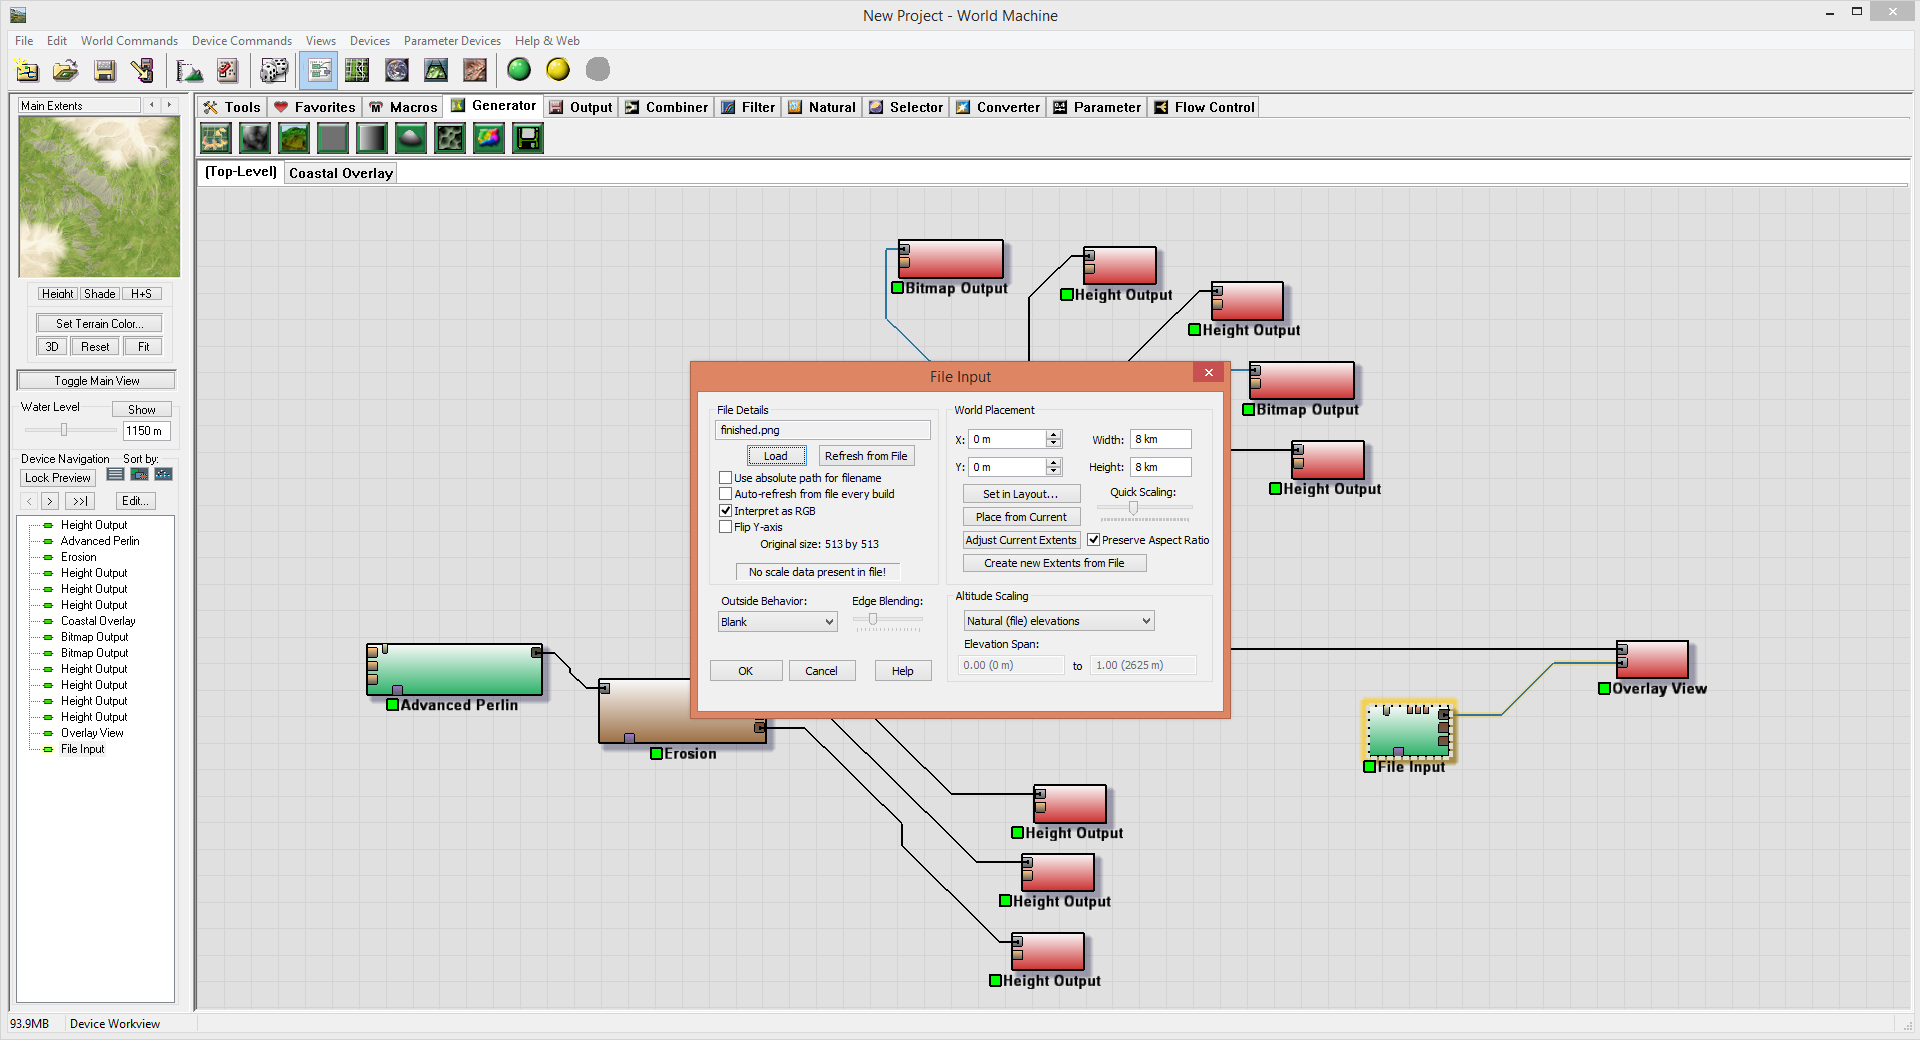This screenshot has width=1920, height=1040.
Task: Pick the Gradient generator device icon
Action: [x=371, y=138]
